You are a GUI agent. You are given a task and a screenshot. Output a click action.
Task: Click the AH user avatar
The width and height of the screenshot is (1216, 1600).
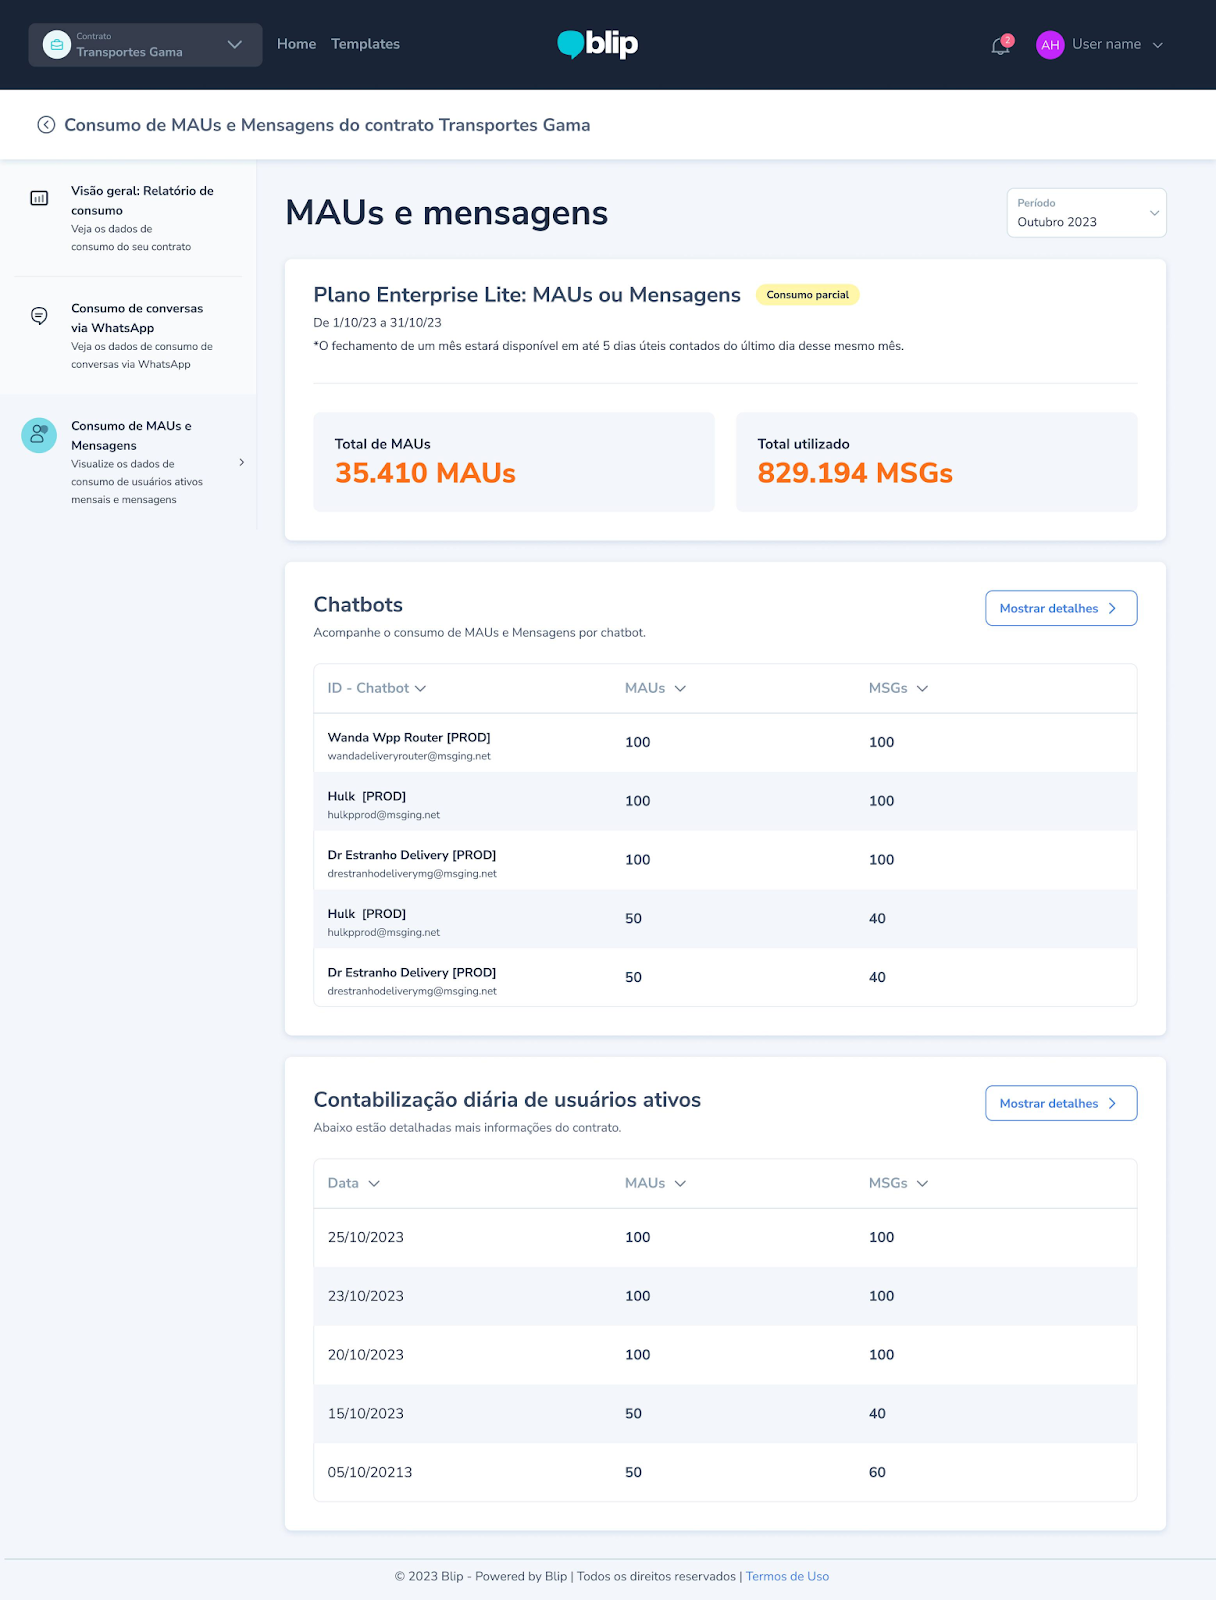point(1050,45)
